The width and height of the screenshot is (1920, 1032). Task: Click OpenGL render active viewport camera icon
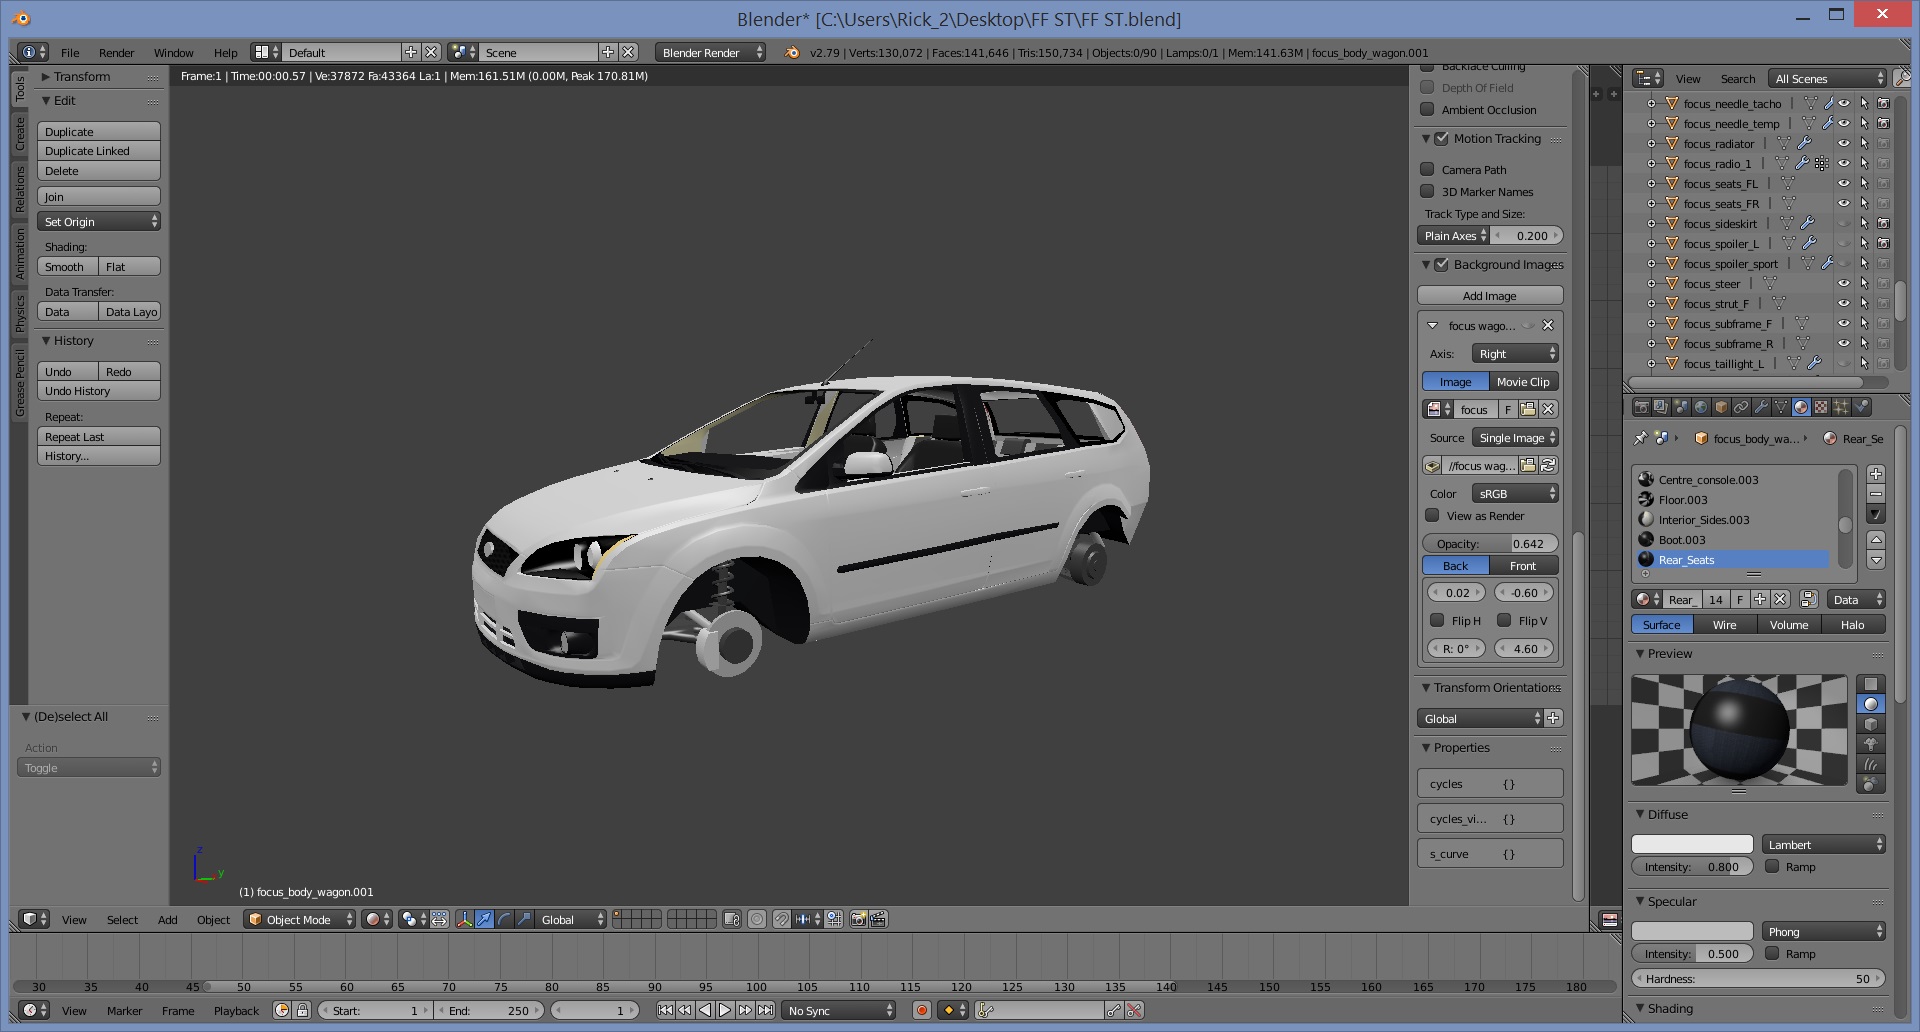(x=858, y=920)
